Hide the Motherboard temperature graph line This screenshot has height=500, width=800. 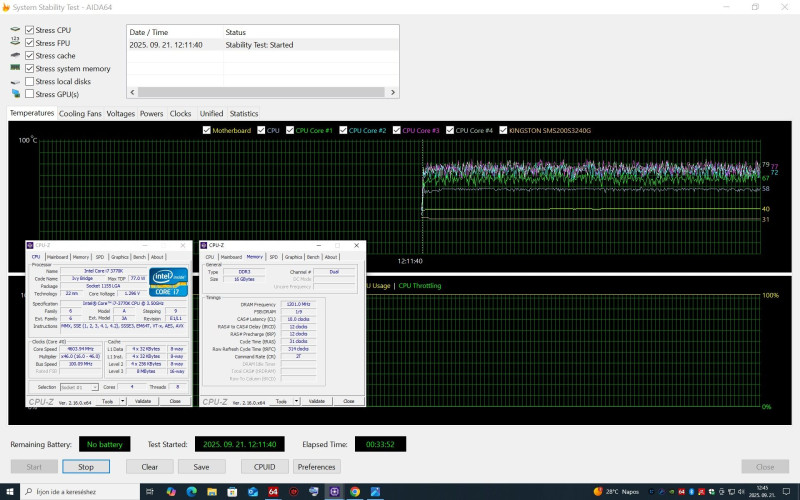pyautogui.click(x=207, y=130)
